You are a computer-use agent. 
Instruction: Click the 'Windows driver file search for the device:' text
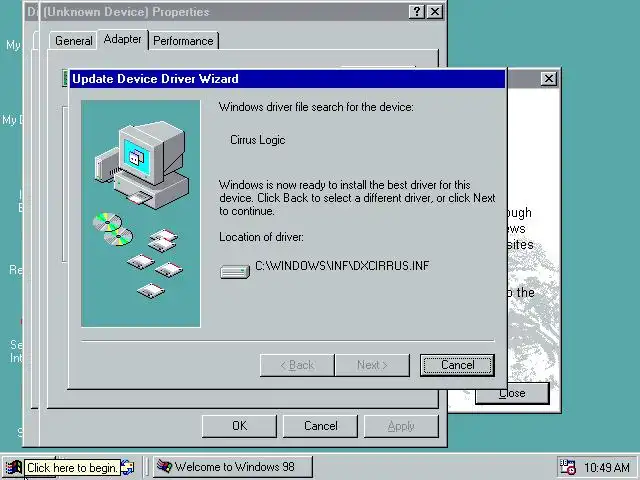(316, 107)
